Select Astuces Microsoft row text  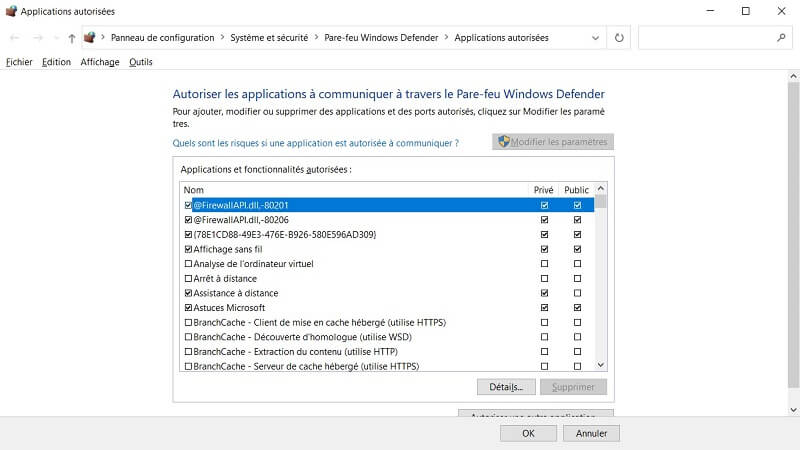click(x=229, y=308)
